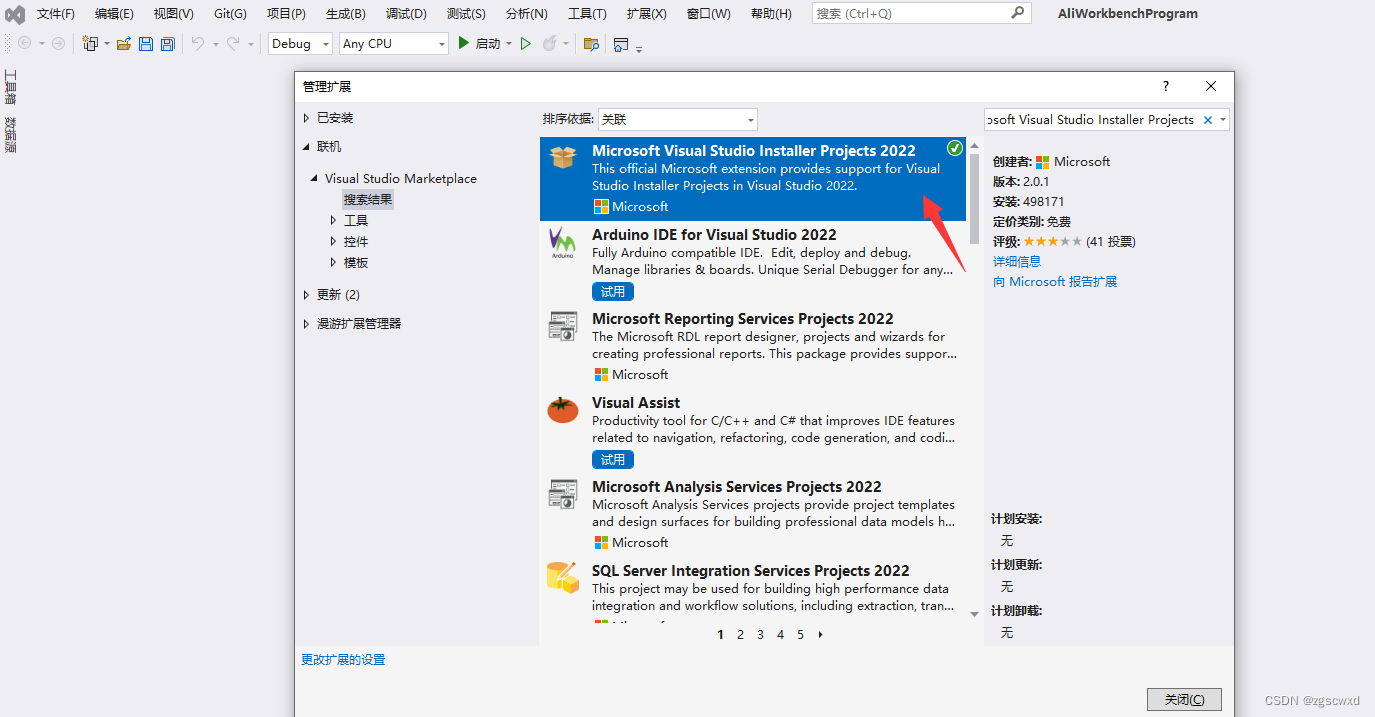This screenshot has width=1375, height=717.
Task: Open the search history dropdown arrow in dialog
Action: click(1222, 120)
